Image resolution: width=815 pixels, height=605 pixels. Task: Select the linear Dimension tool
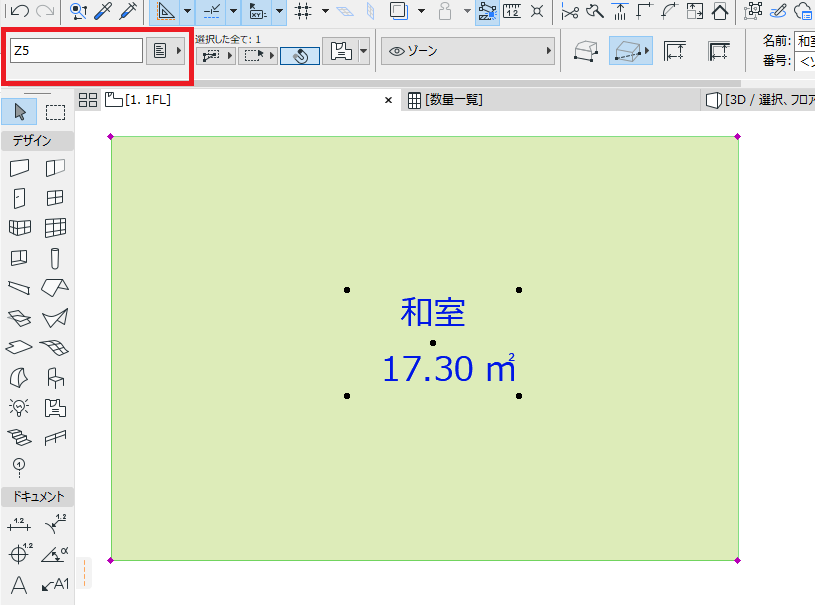click(19, 524)
